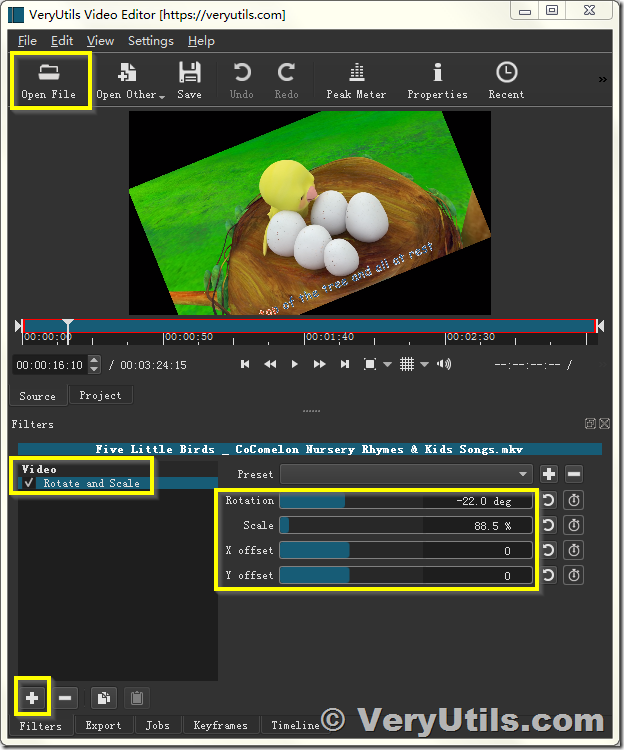Enable keyframes for X offset
The height and width of the screenshot is (750, 624).
point(574,551)
